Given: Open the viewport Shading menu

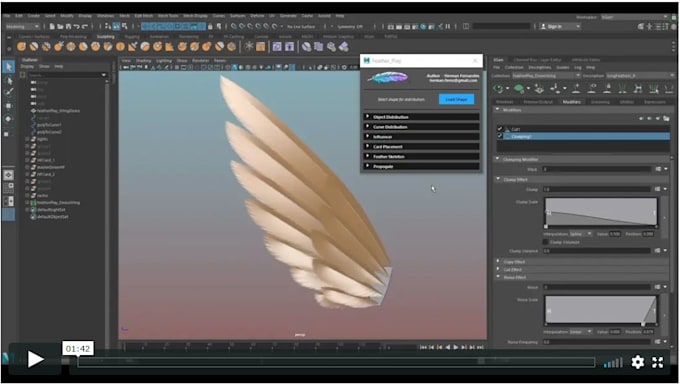Looking at the screenshot, I should (143, 61).
